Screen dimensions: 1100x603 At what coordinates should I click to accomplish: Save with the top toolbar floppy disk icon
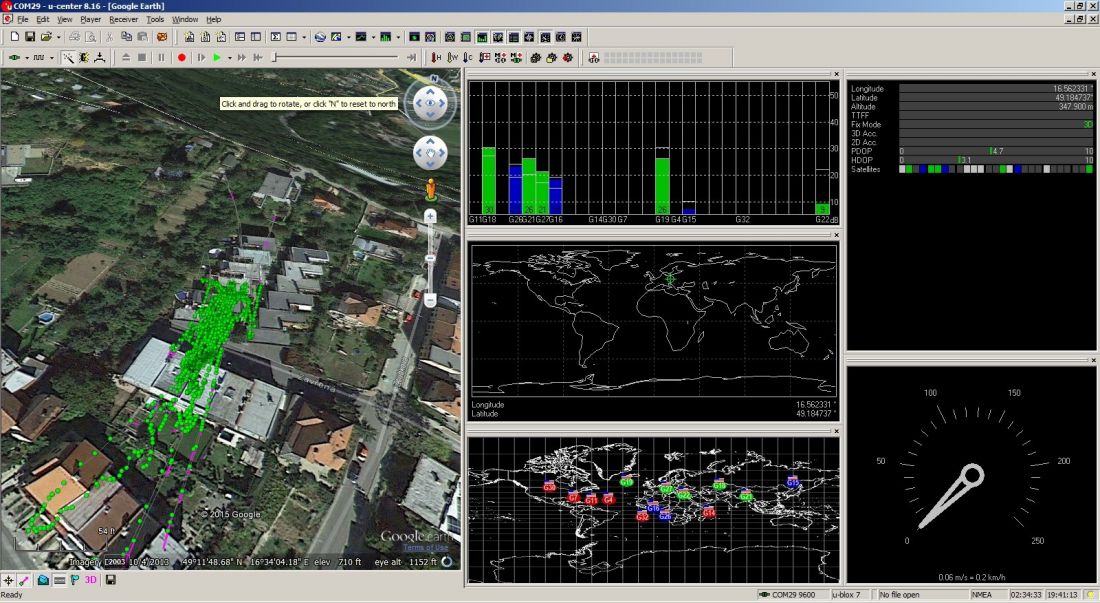[x=30, y=36]
